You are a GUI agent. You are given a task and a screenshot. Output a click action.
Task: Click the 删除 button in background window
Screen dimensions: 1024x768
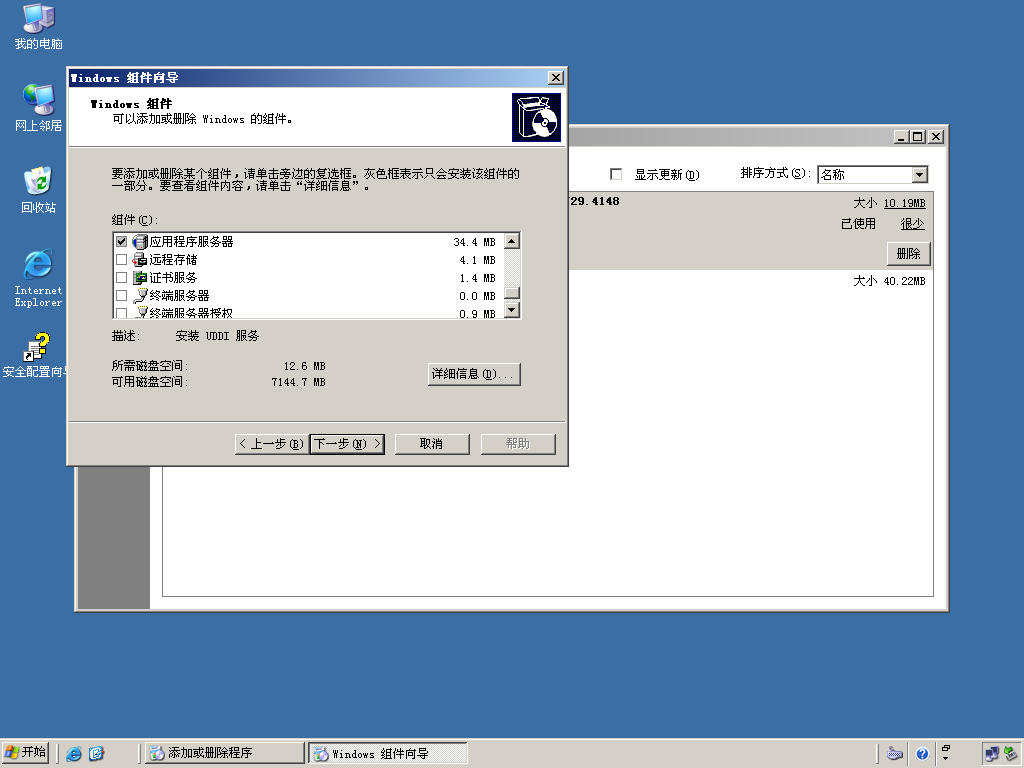[x=908, y=253]
